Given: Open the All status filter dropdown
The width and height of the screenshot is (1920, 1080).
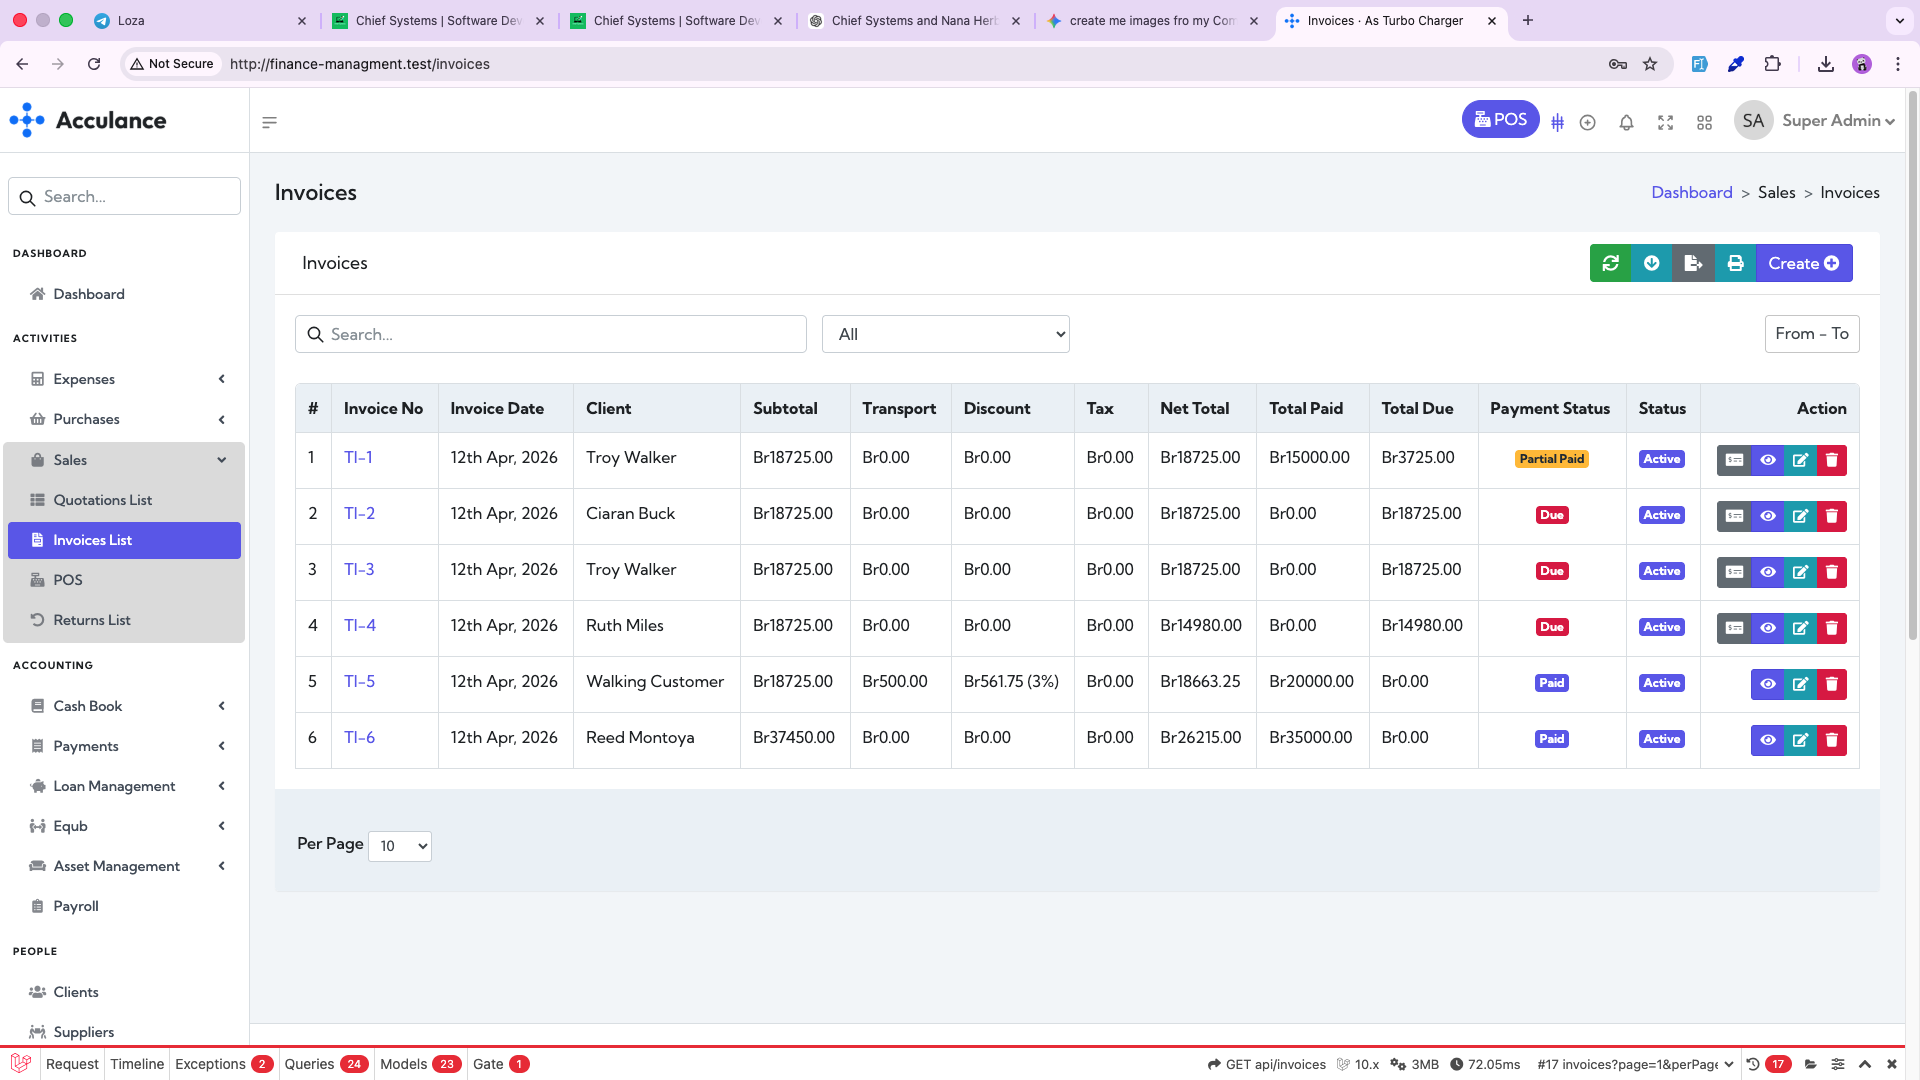Looking at the screenshot, I should point(945,334).
